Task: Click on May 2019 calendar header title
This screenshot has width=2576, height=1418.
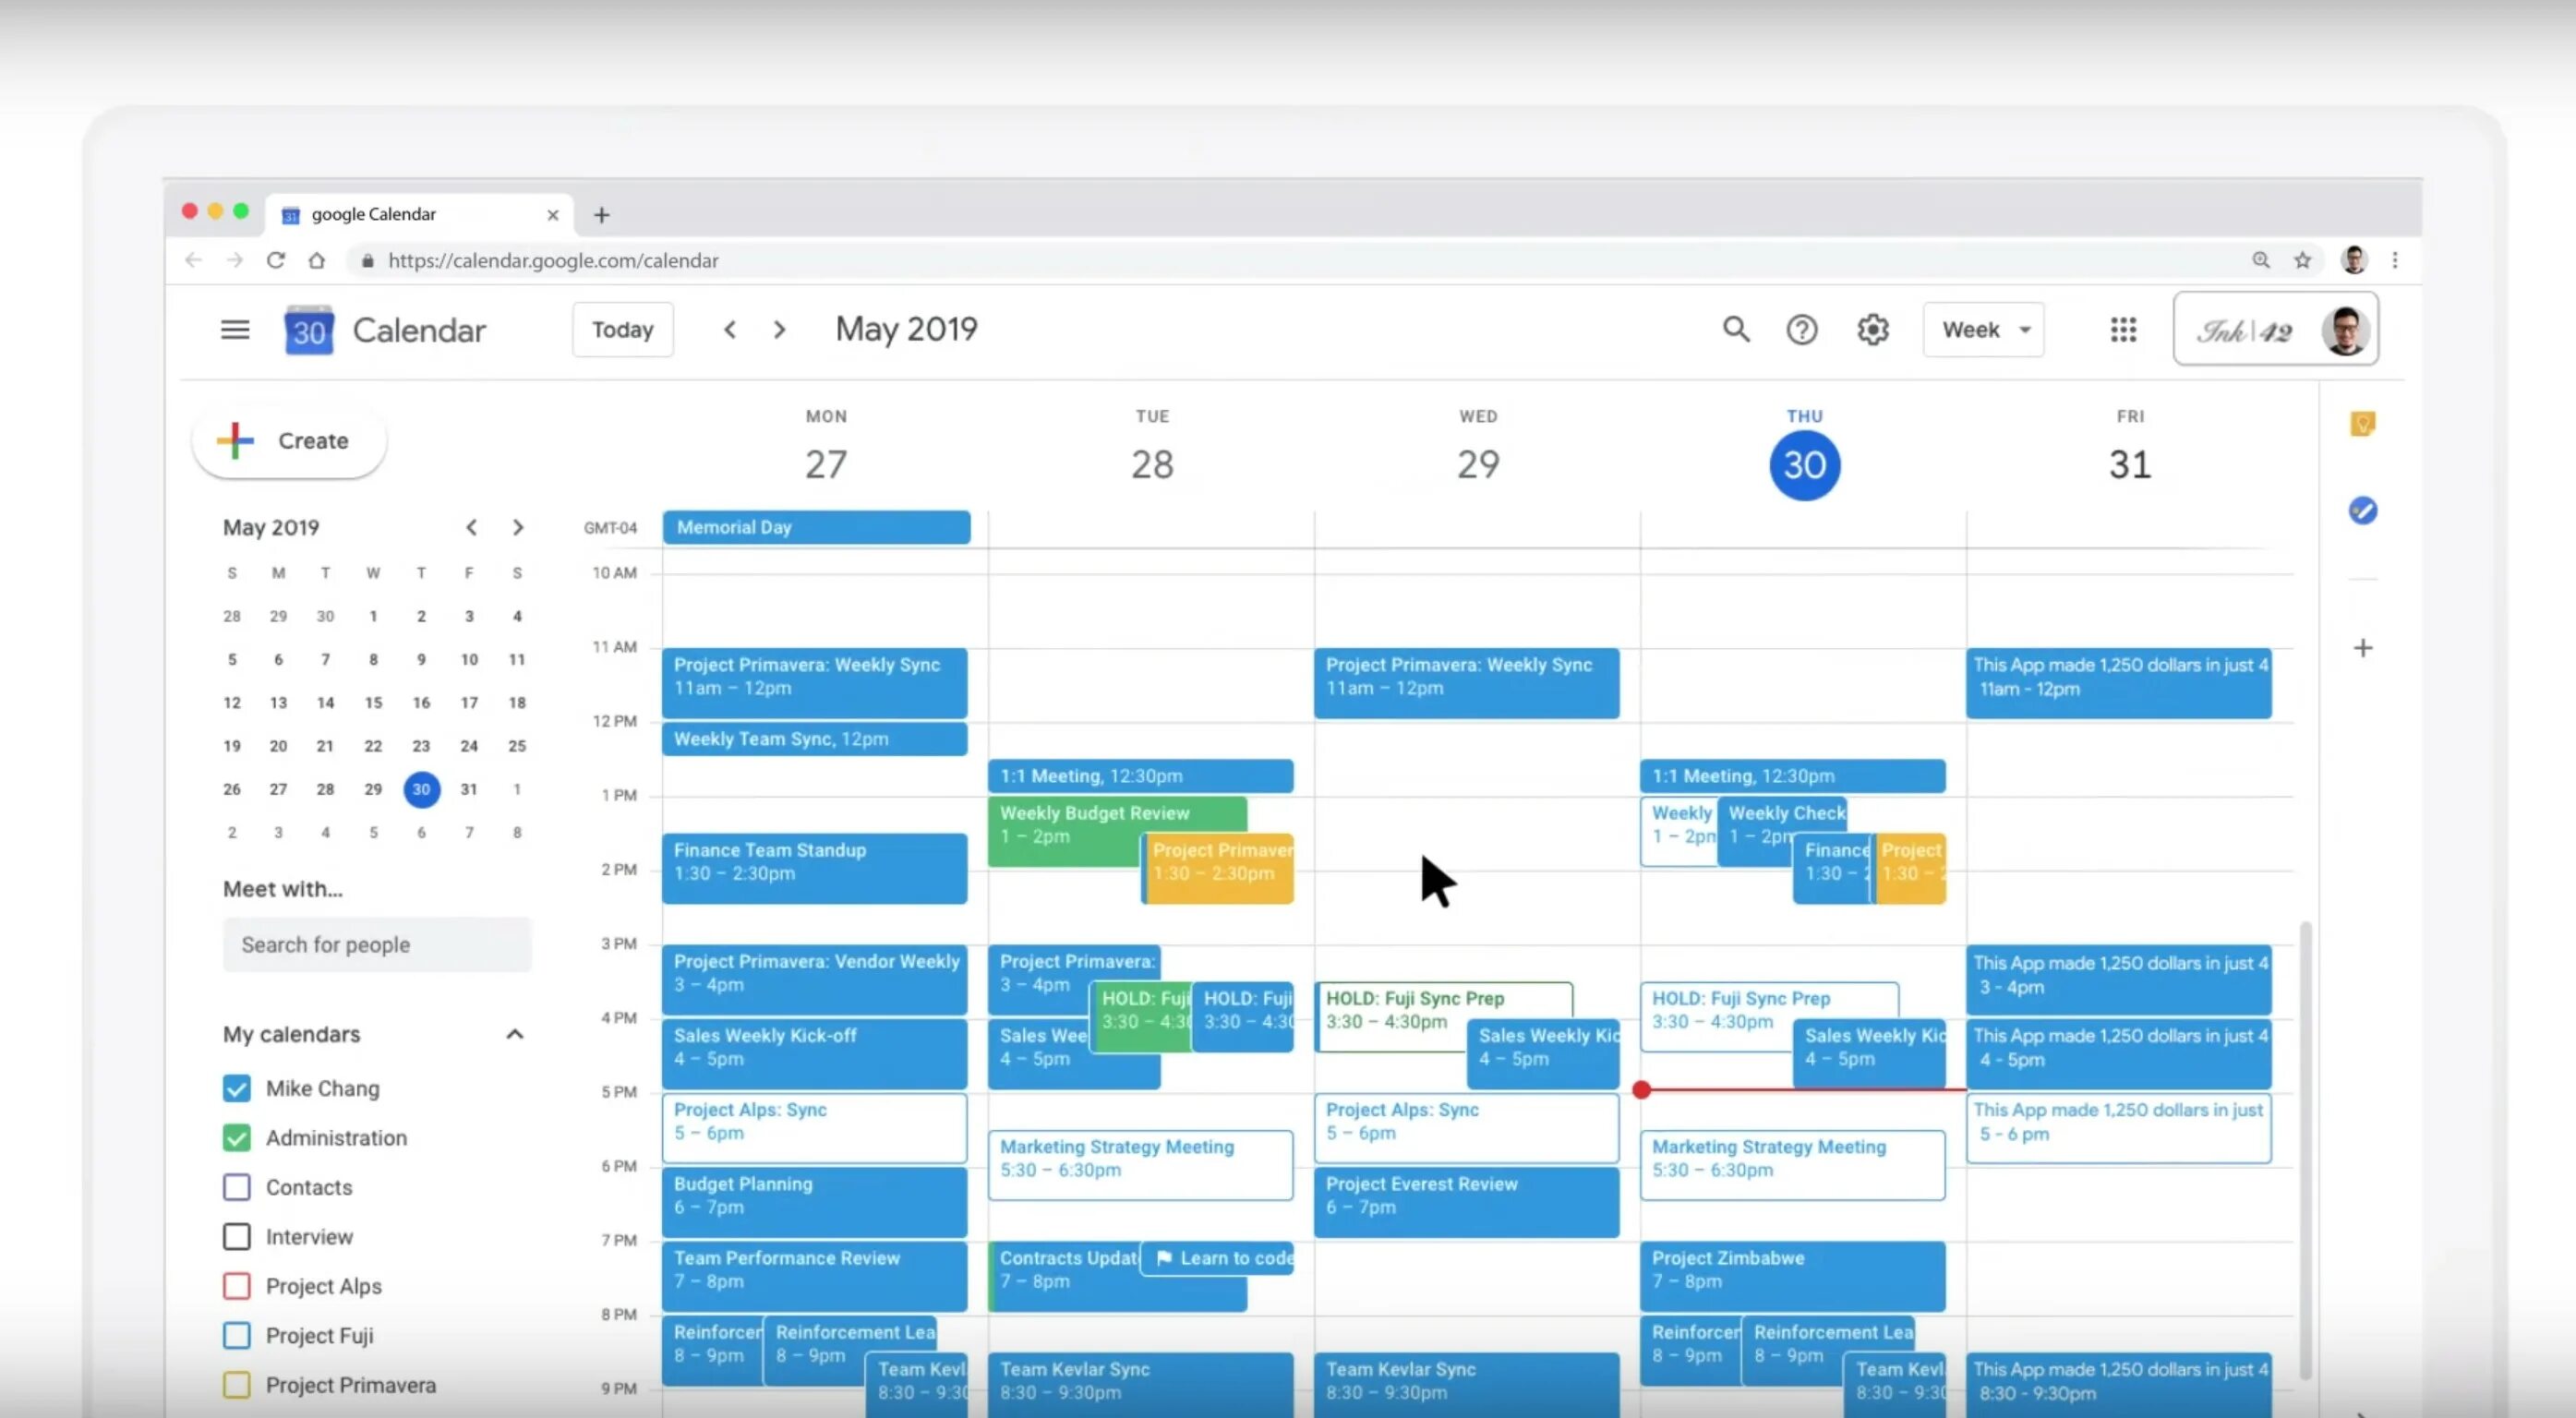Action: [x=907, y=329]
